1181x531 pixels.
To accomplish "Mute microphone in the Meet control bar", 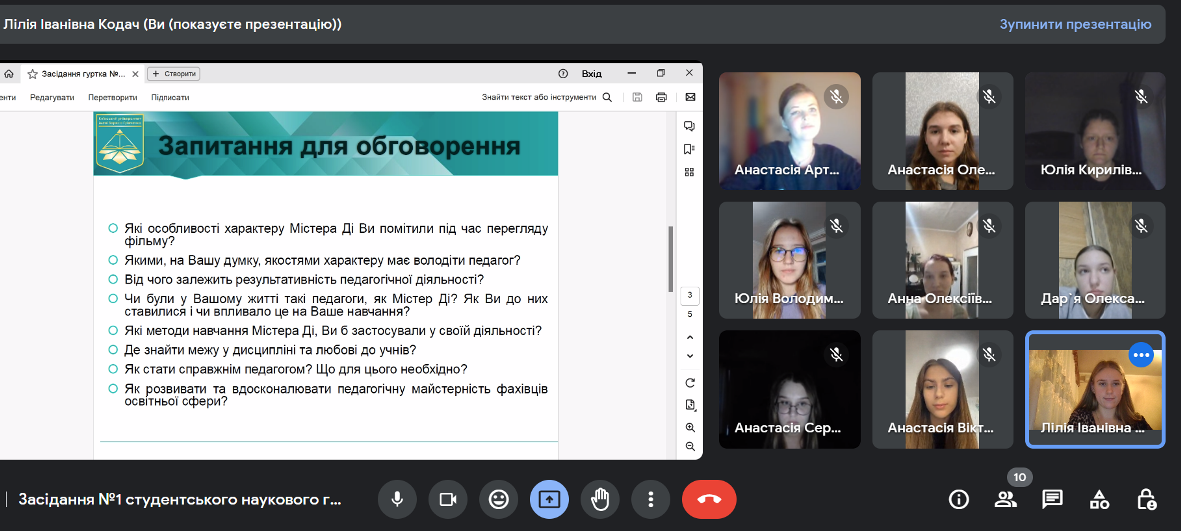I will point(397,499).
